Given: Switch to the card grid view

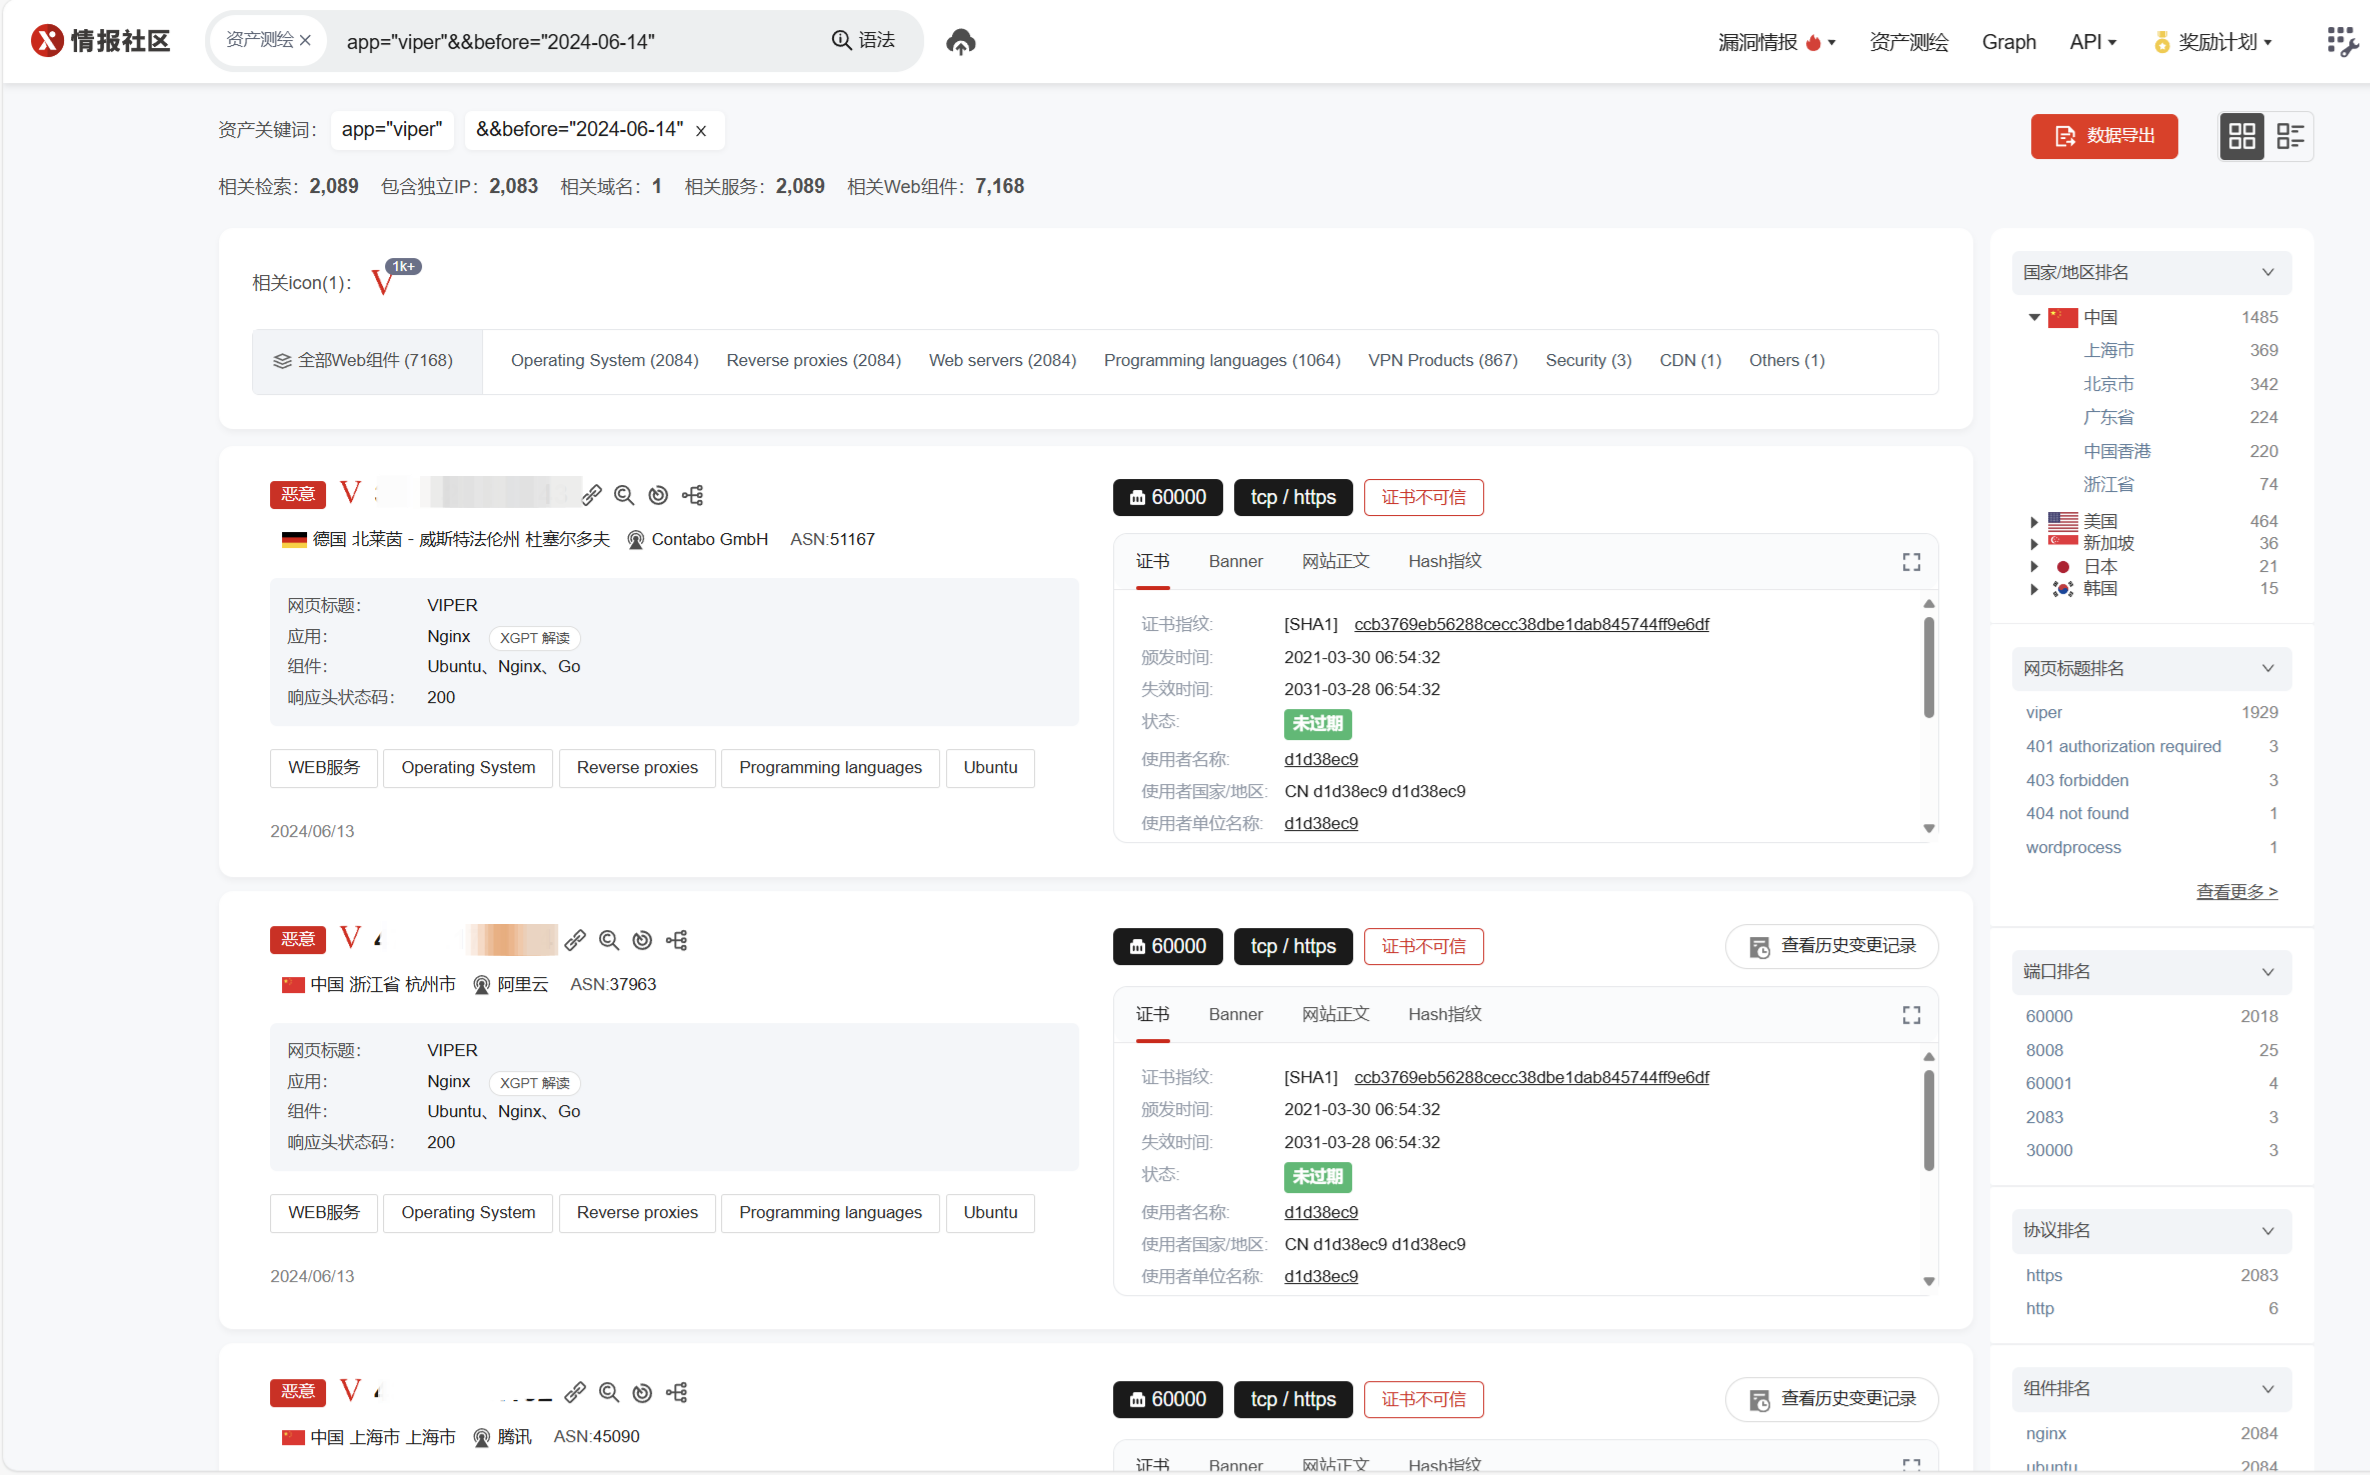Looking at the screenshot, I should [2242, 136].
